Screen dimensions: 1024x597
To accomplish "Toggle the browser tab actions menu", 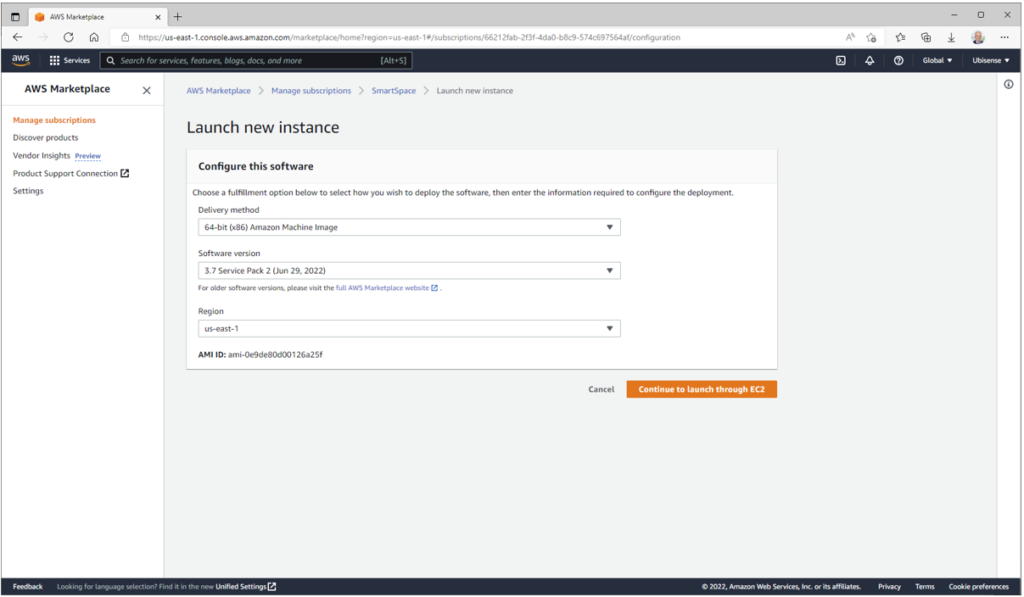I will pyautogui.click(x=15, y=17).
